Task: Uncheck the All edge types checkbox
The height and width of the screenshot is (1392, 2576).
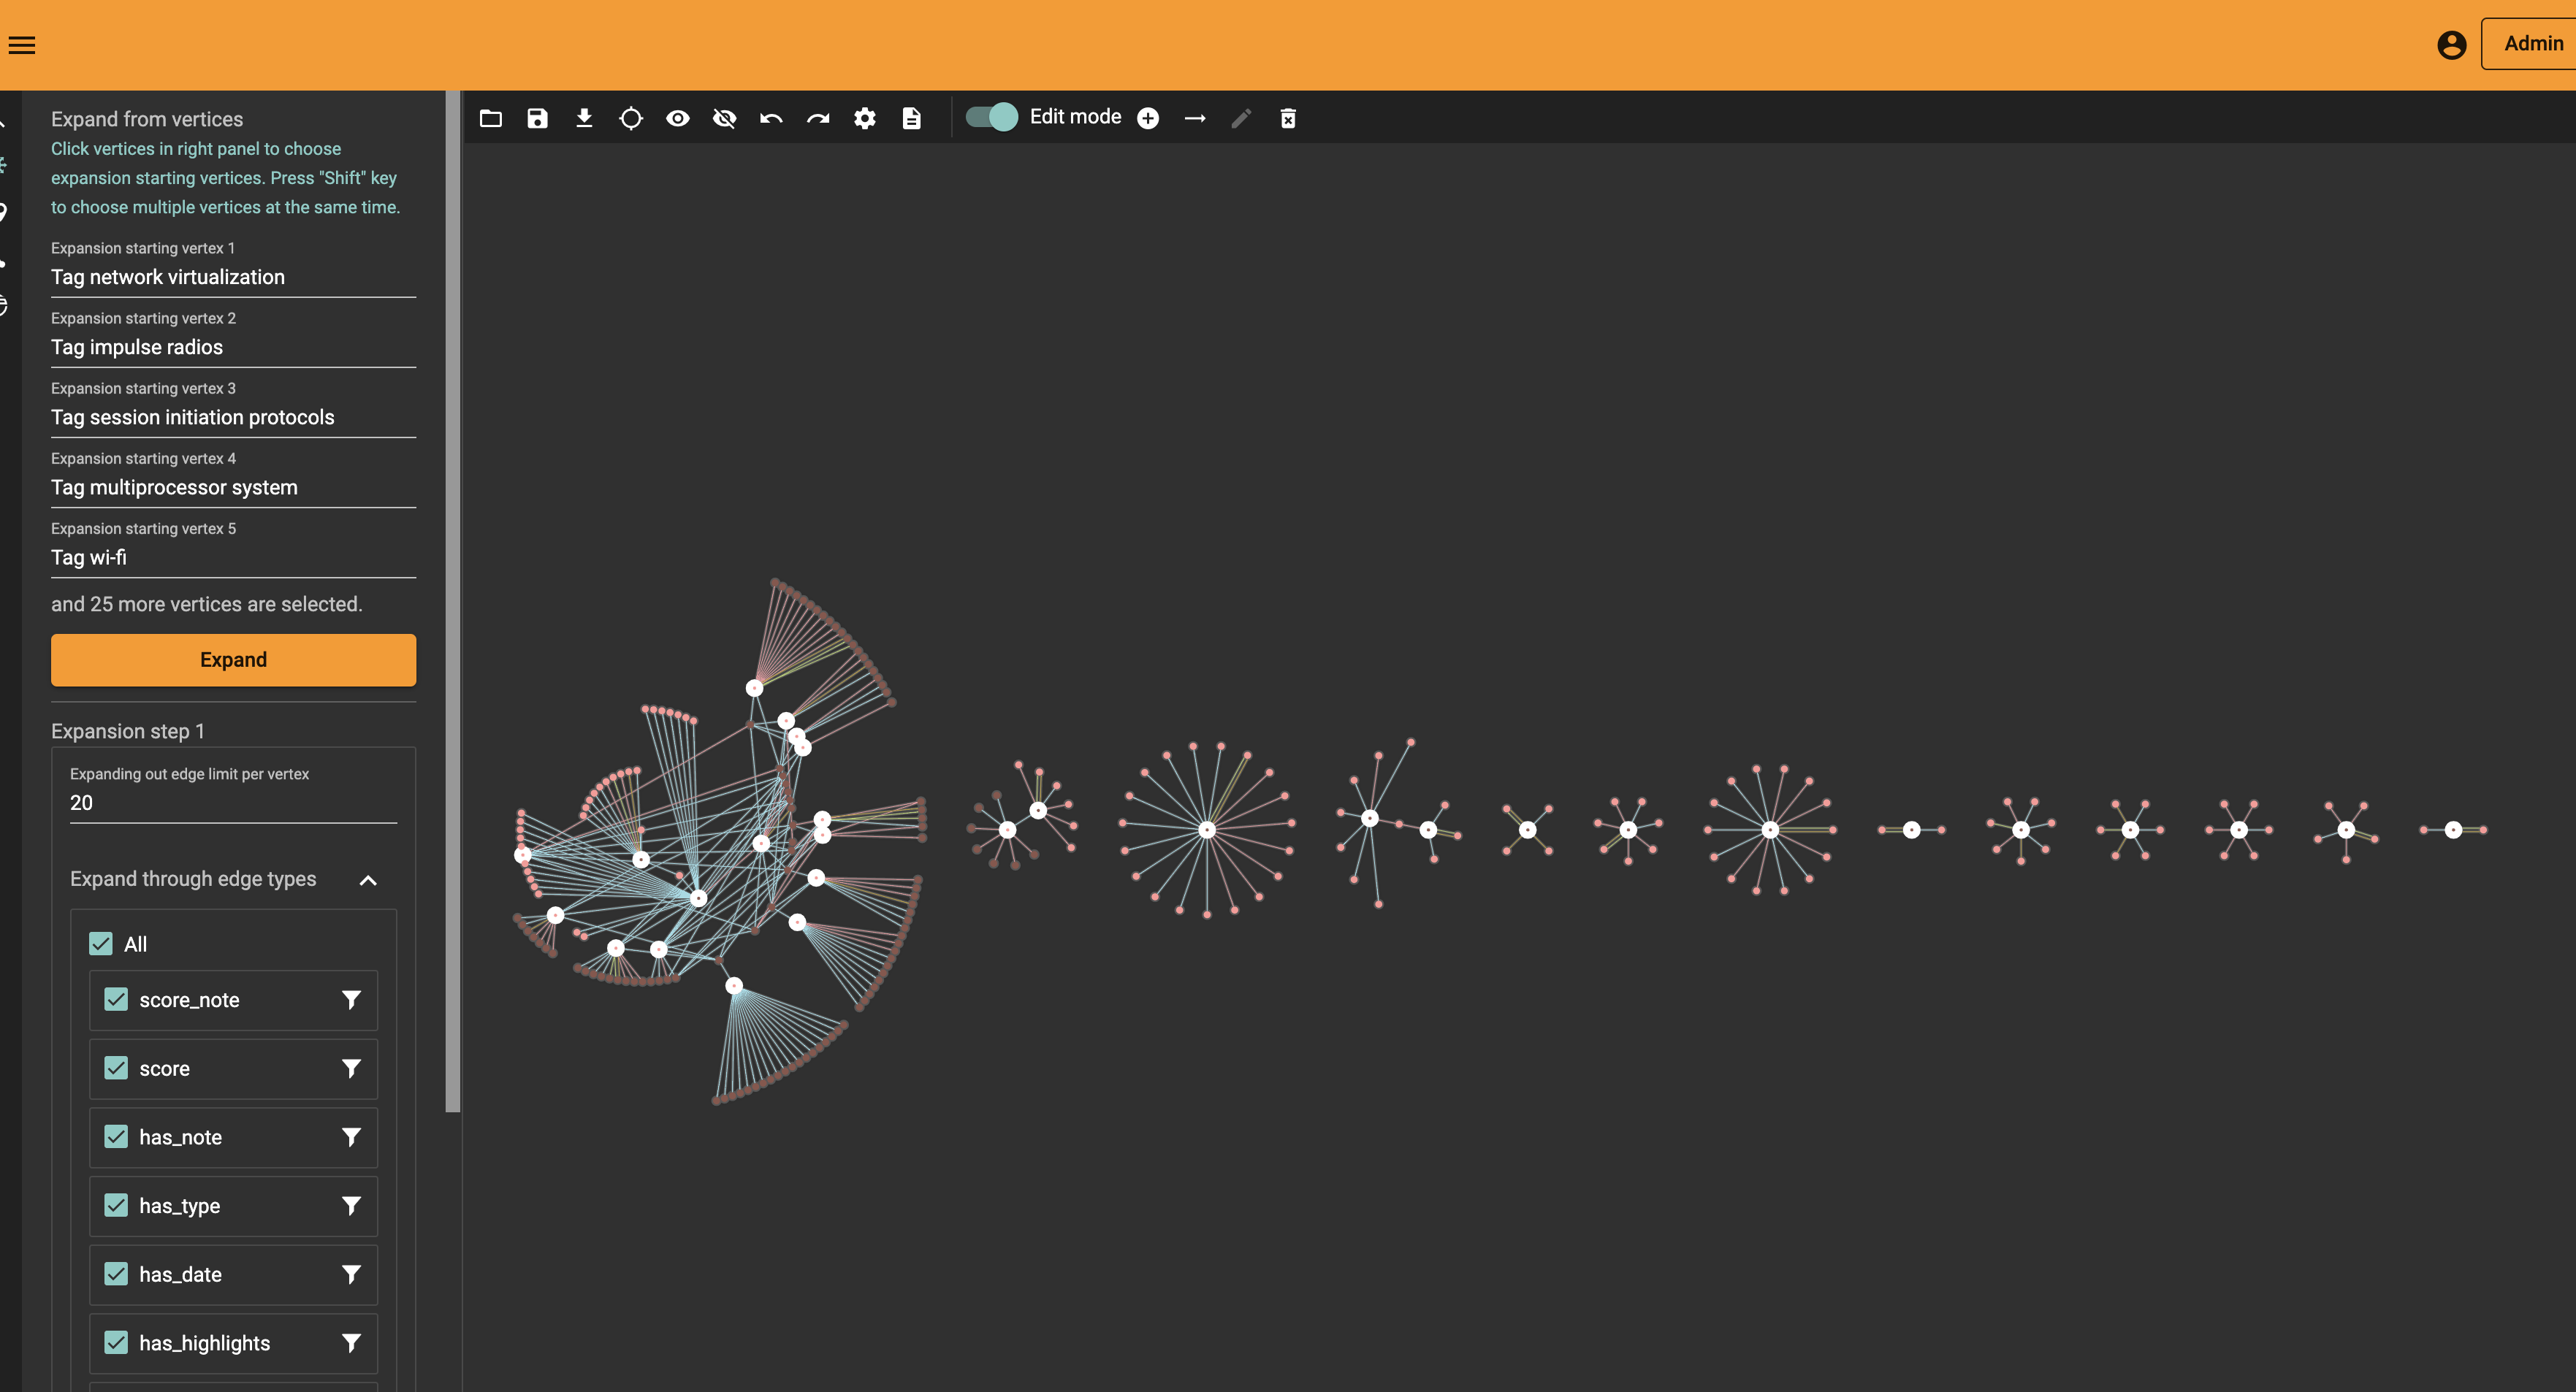Action: click(101, 943)
